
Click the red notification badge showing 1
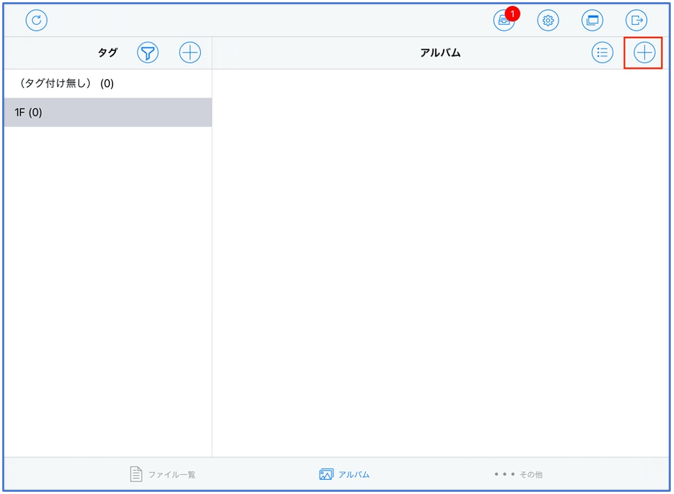pos(513,14)
